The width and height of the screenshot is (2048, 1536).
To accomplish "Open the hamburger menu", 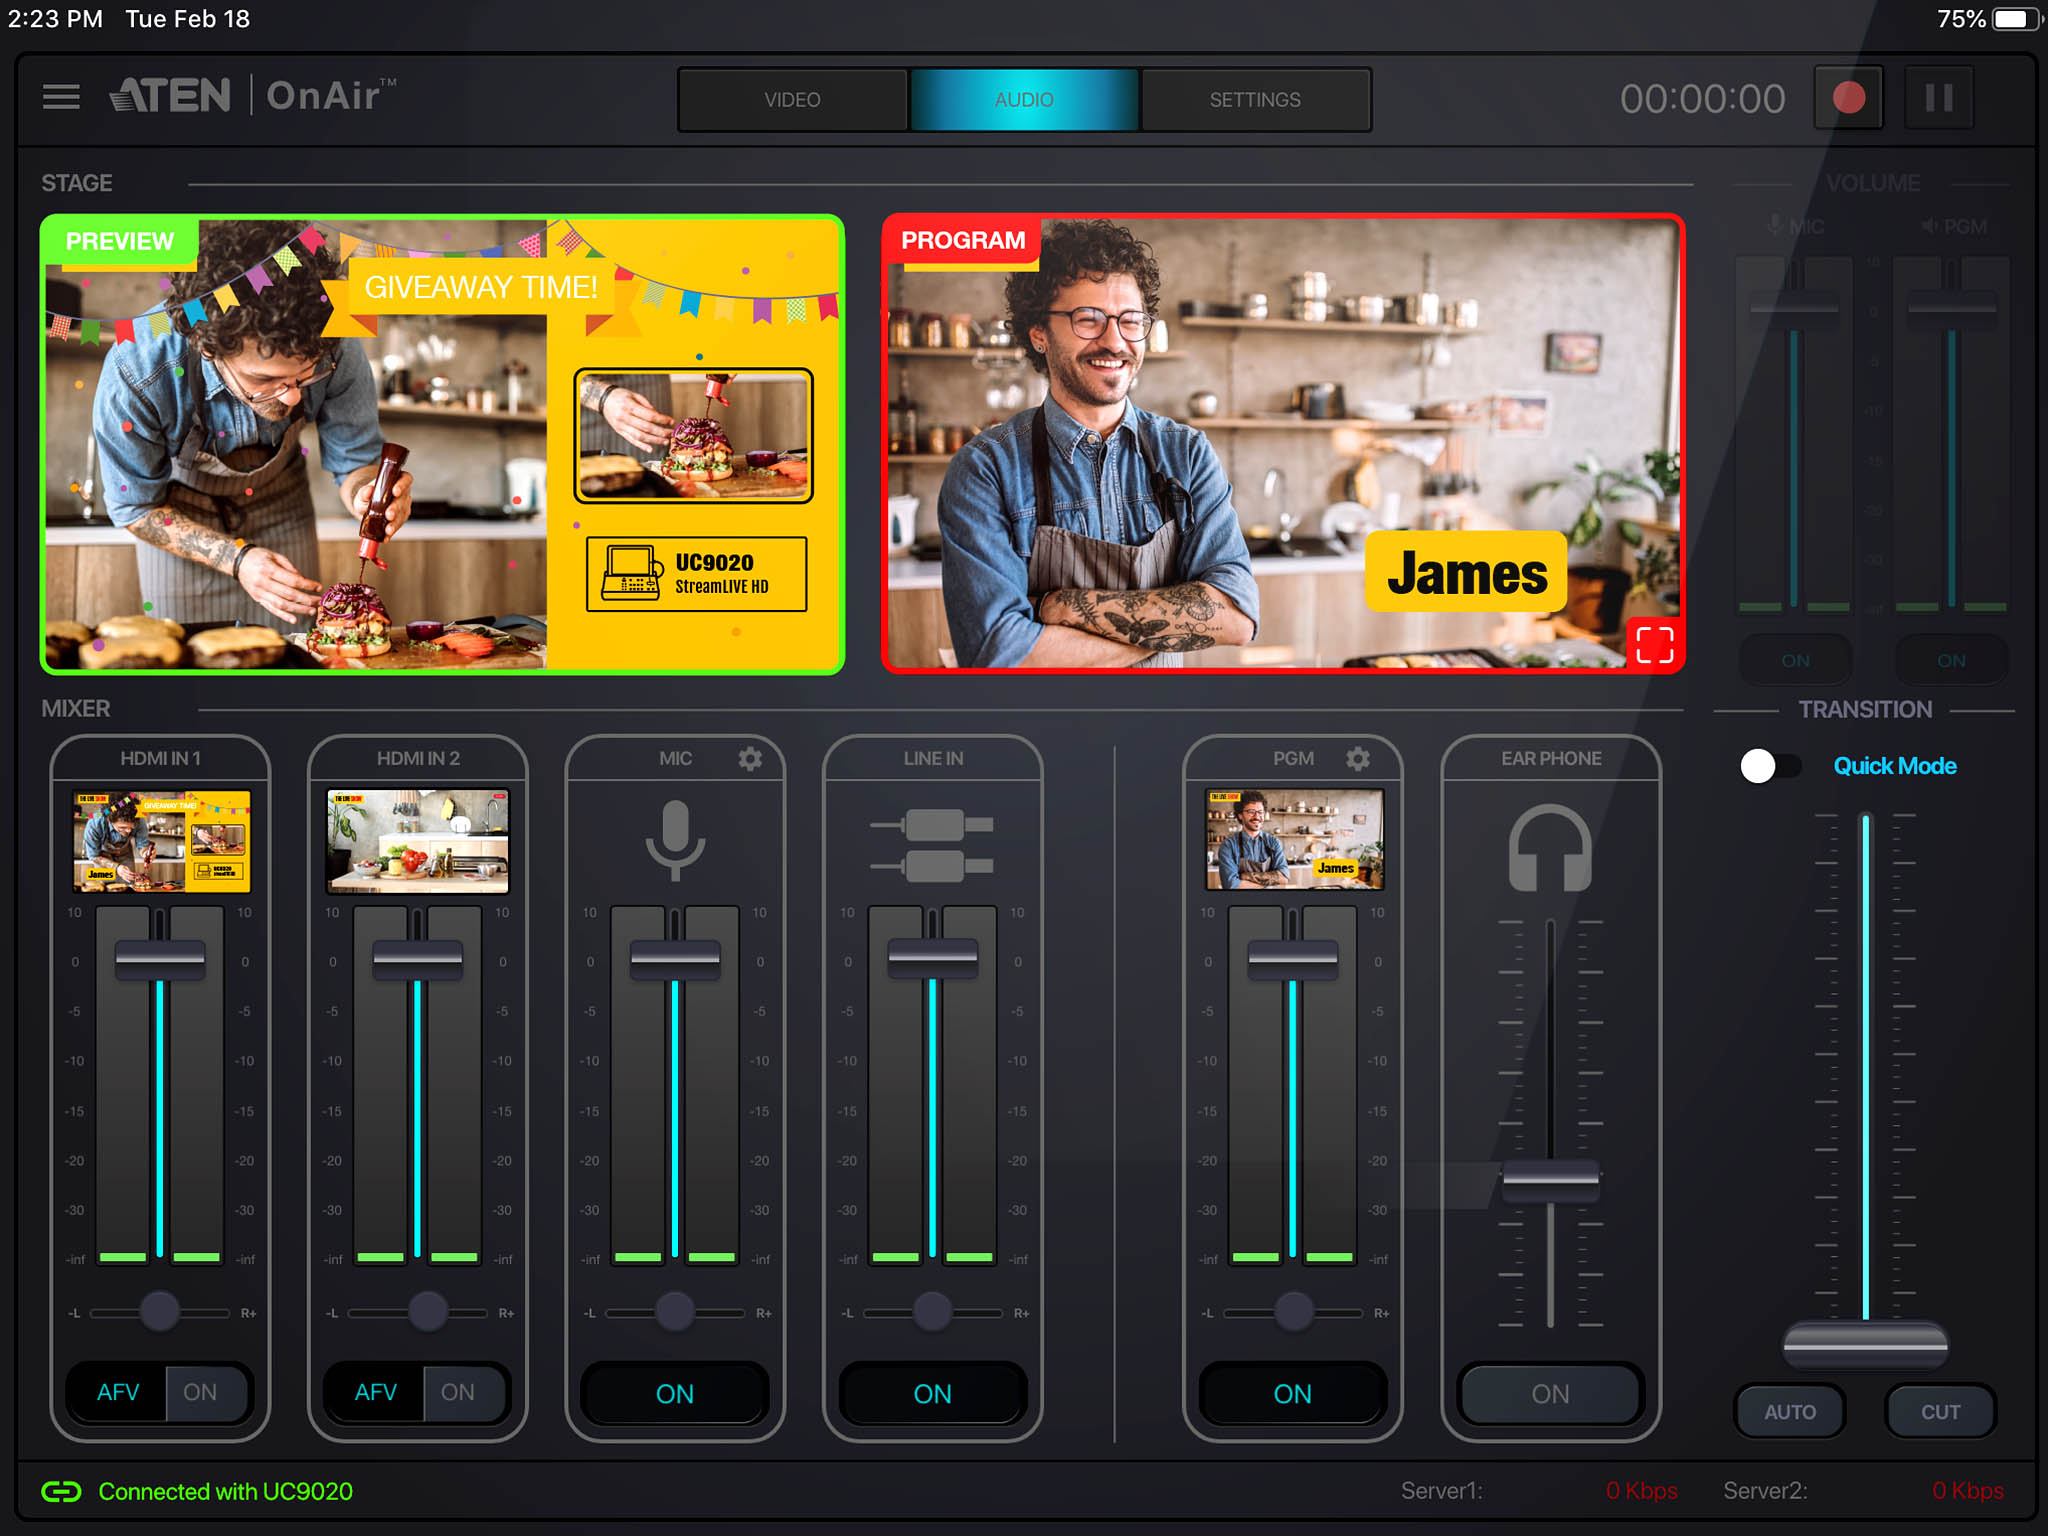I will [x=61, y=97].
